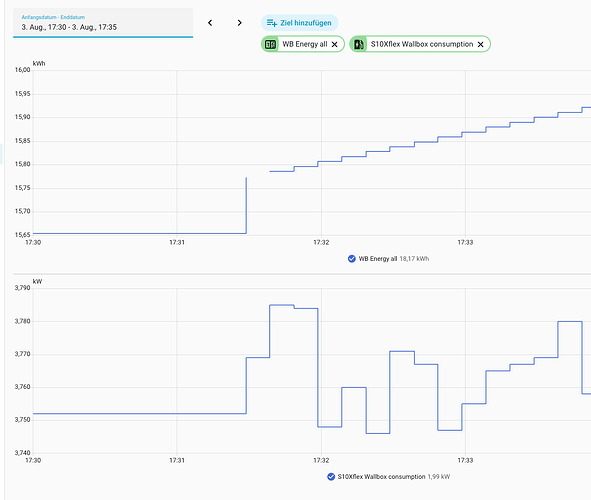Click the 3,790 axis label in power chart
The height and width of the screenshot is (500, 591).
22,288
